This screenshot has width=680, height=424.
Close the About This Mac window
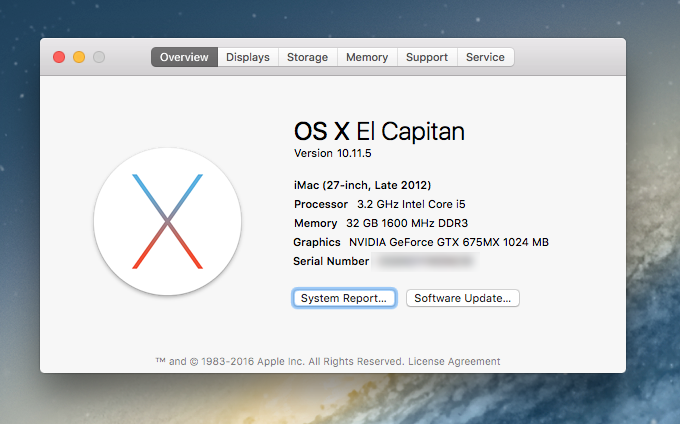pyautogui.click(x=59, y=57)
